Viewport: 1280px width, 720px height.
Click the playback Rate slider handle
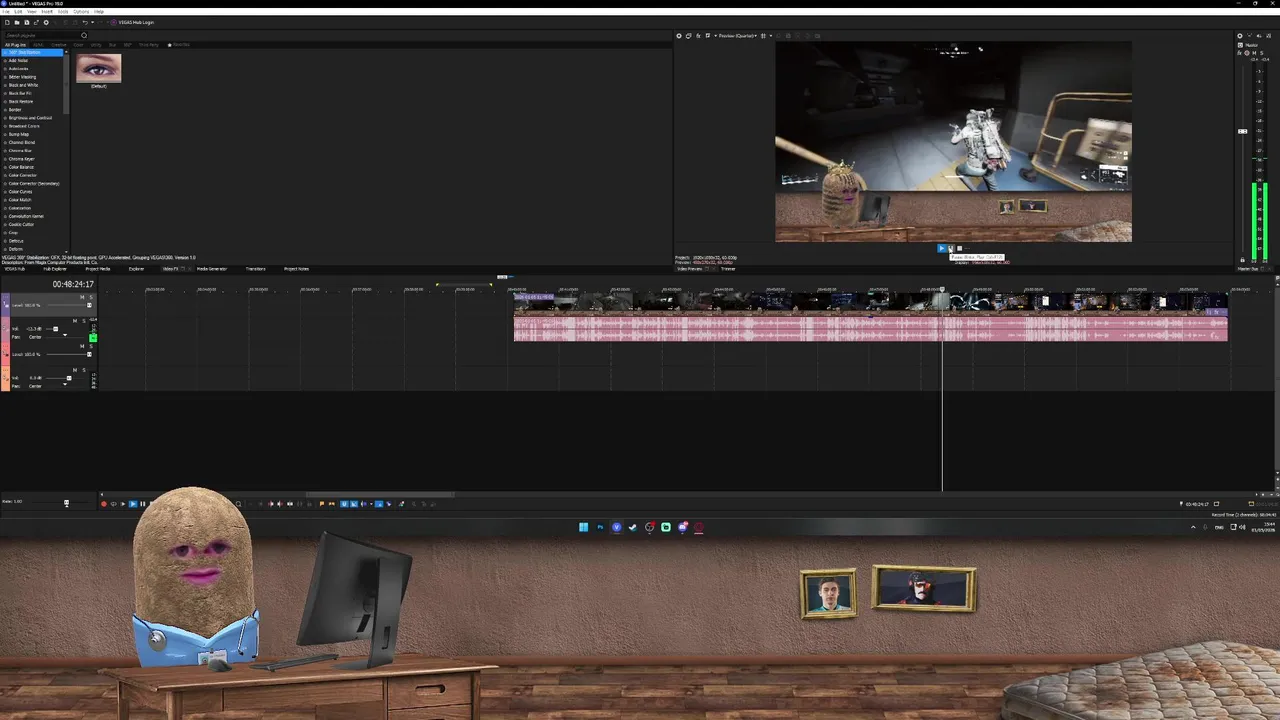(x=67, y=503)
